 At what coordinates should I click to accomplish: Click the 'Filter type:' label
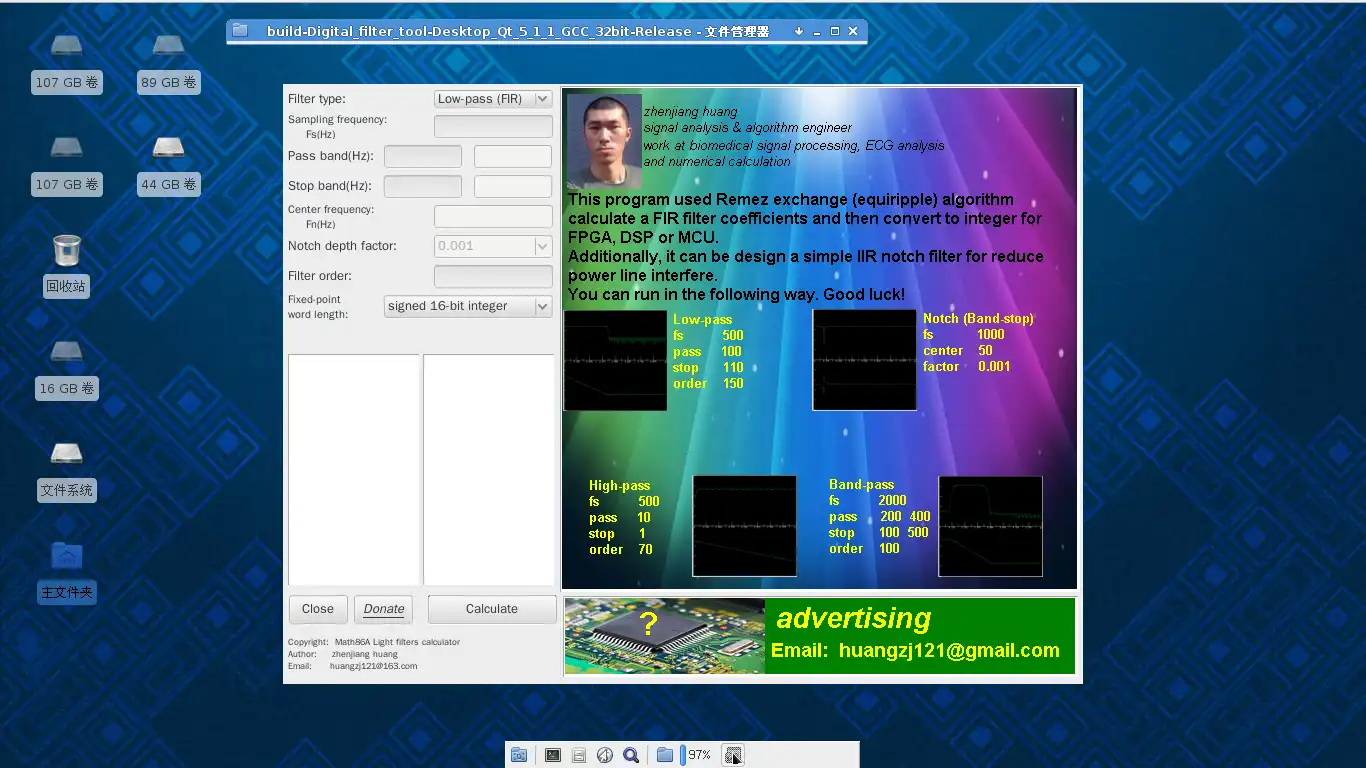point(317,99)
